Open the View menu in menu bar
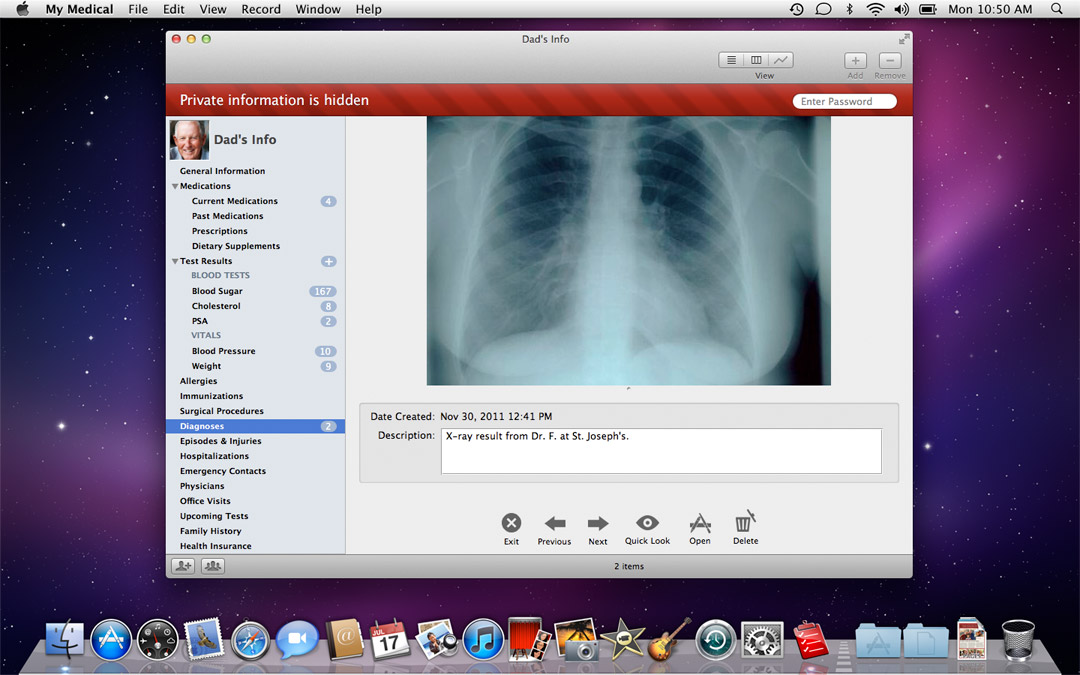1080x675 pixels. (x=213, y=9)
